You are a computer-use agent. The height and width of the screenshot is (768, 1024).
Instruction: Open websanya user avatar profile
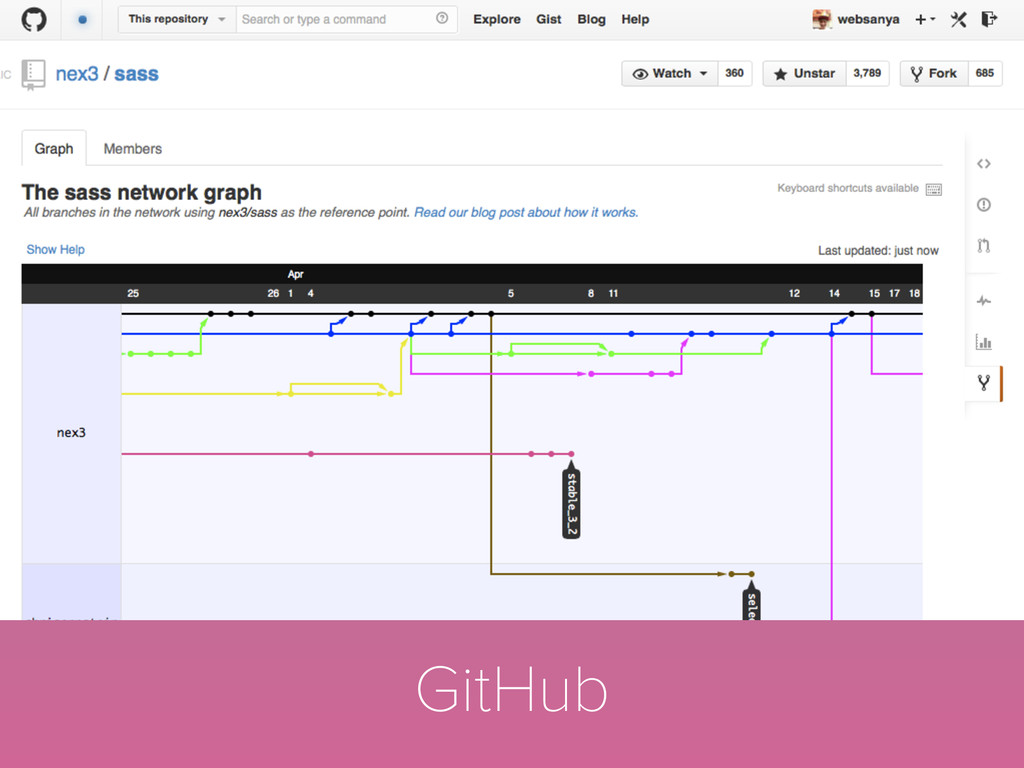point(822,20)
